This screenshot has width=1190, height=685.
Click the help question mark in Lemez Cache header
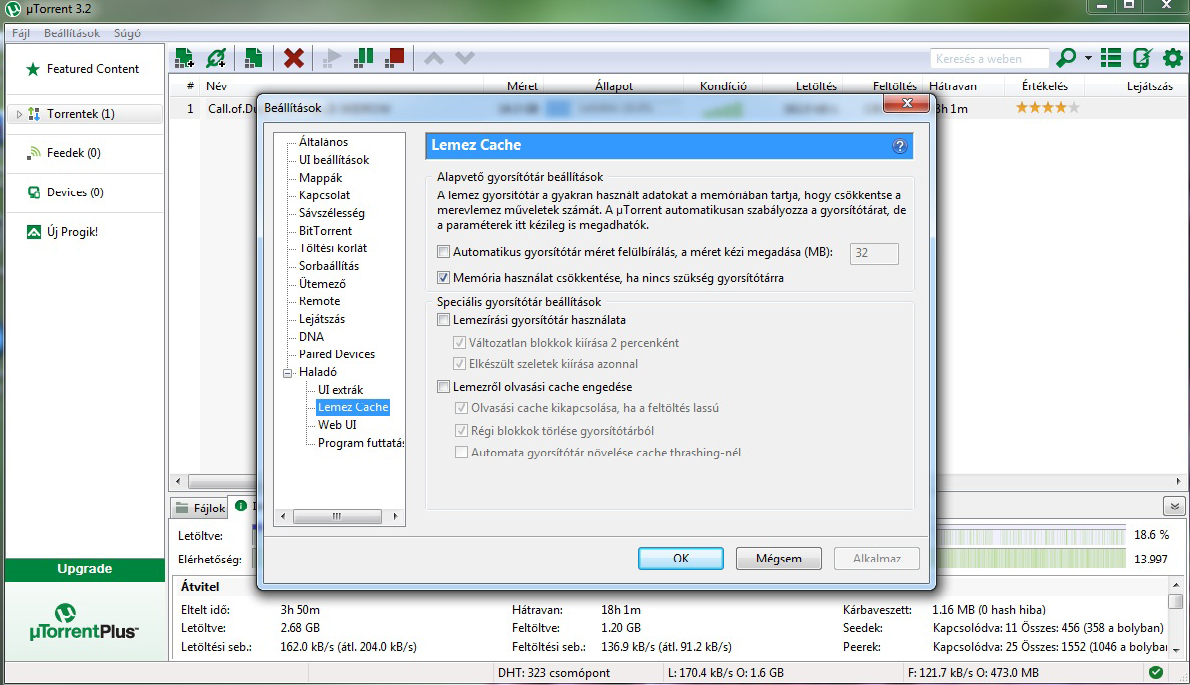(x=899, y=146)
